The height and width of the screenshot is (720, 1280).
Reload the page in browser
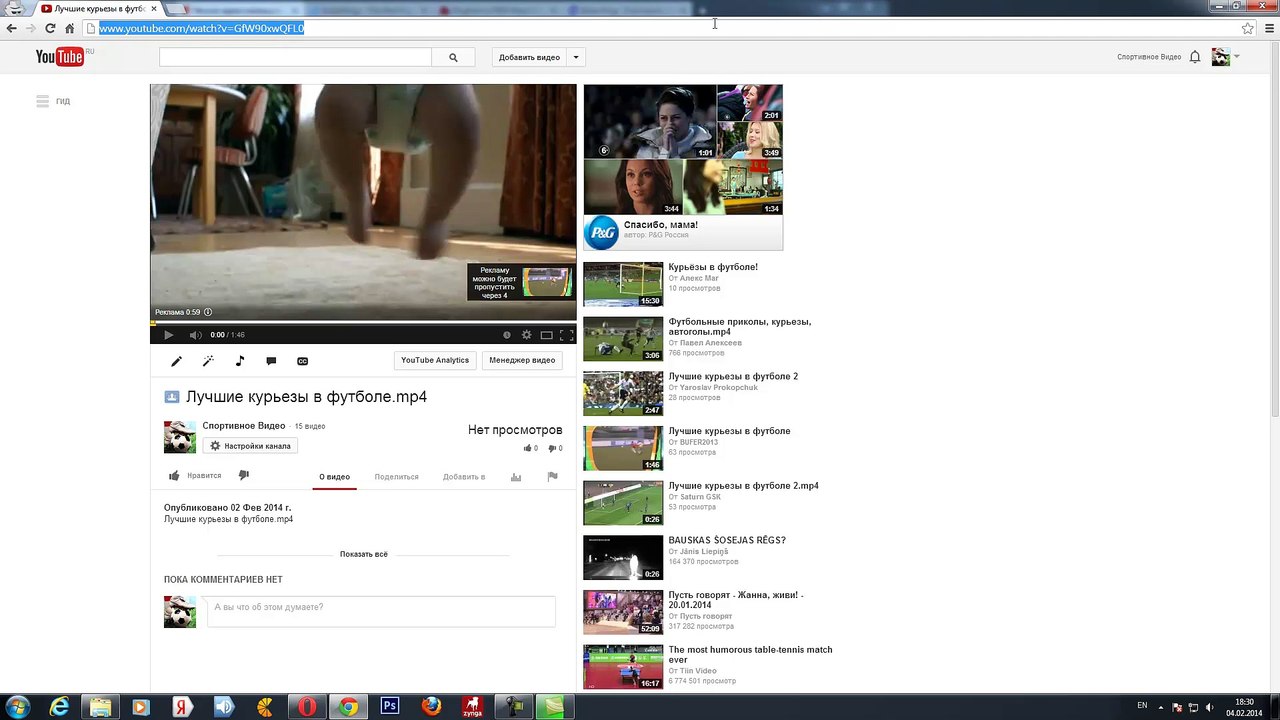[50, 28]
